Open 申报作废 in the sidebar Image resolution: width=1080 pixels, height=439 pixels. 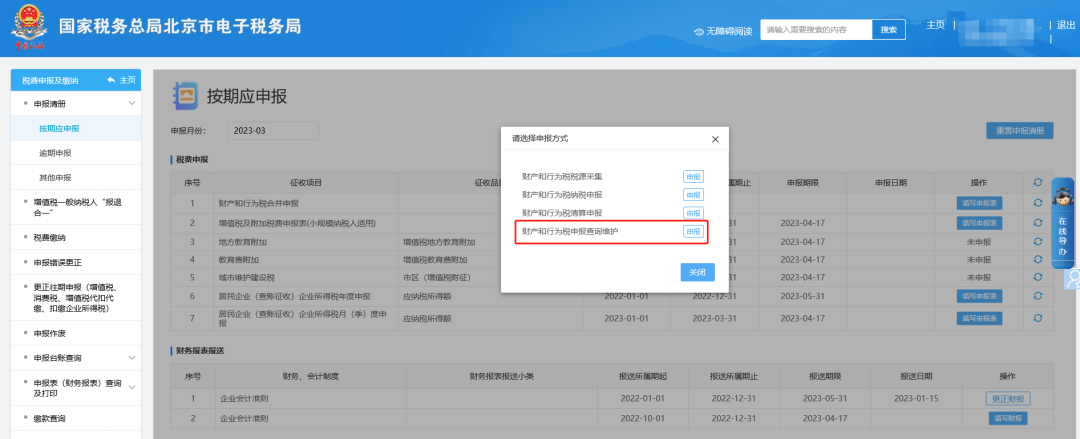click(x=50, y=334)
